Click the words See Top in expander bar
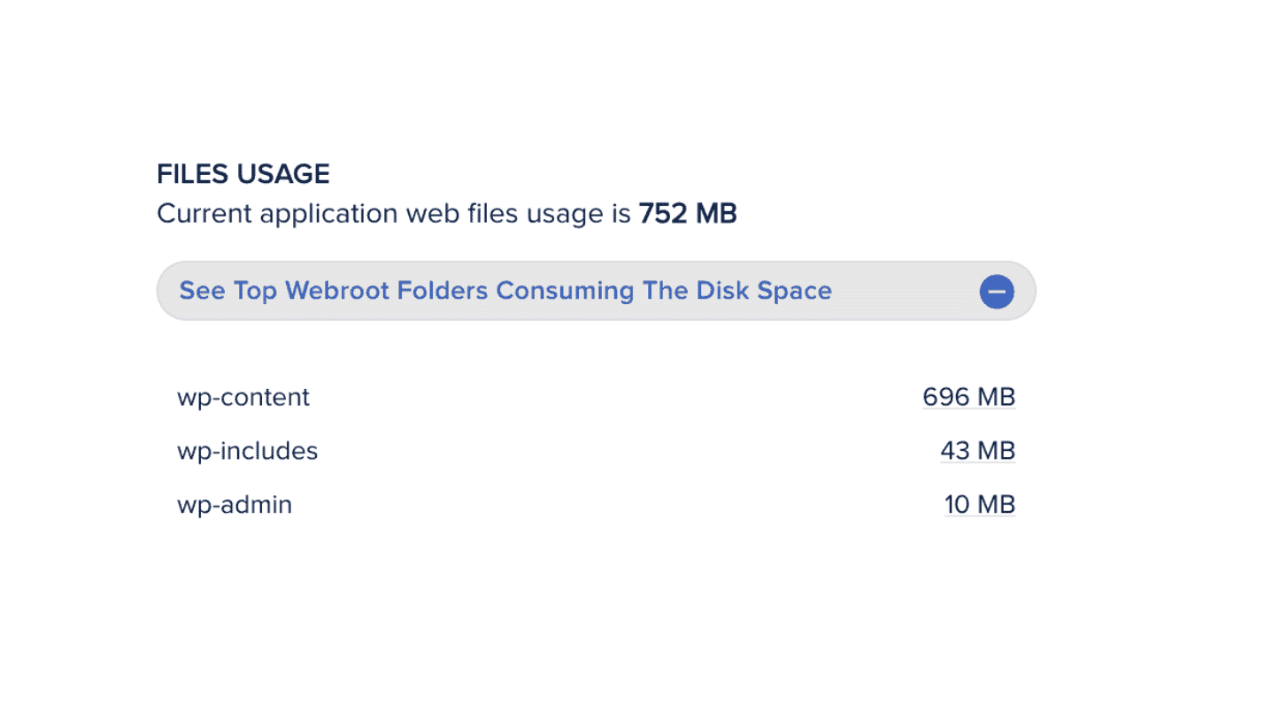This screenshot has height=720, width=1280. click(x=228, y=291)
